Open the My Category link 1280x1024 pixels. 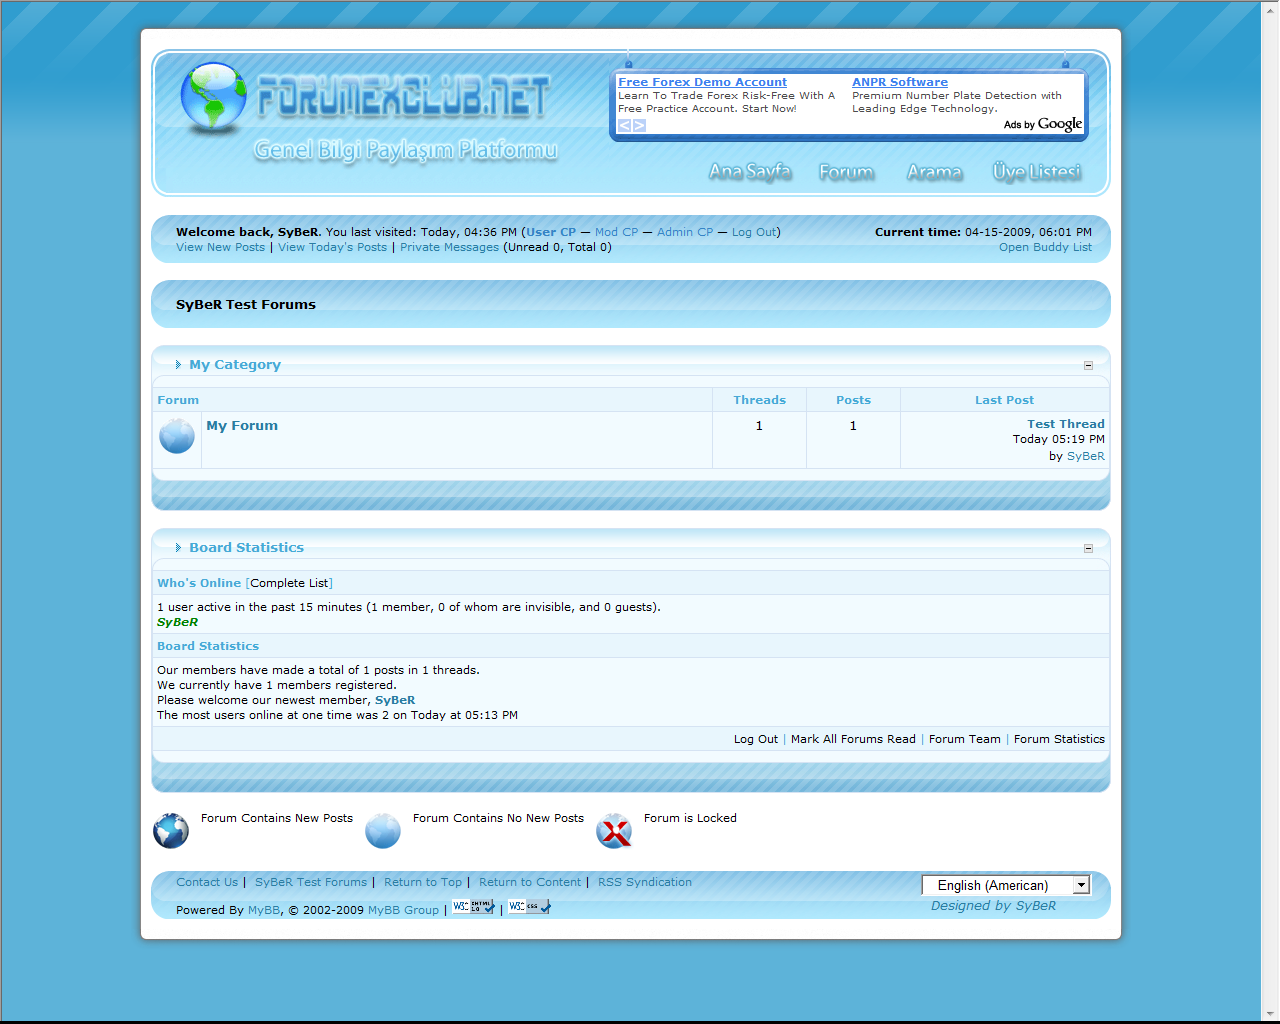pyautogui.click(x=235, y=365)
